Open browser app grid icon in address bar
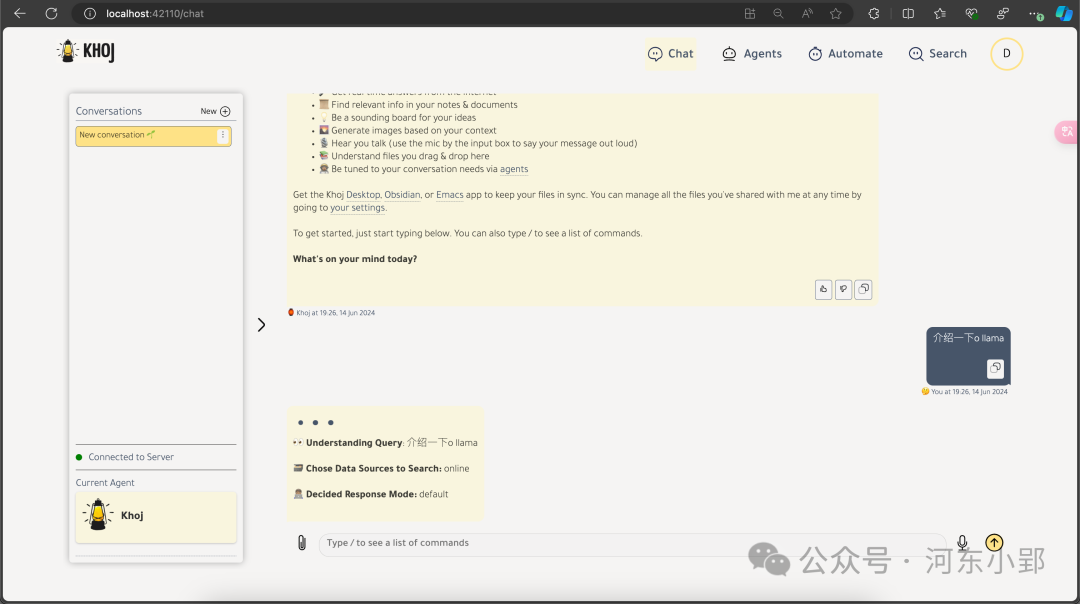The height and width of the screenshot is (604, 1080). (749, 14)
